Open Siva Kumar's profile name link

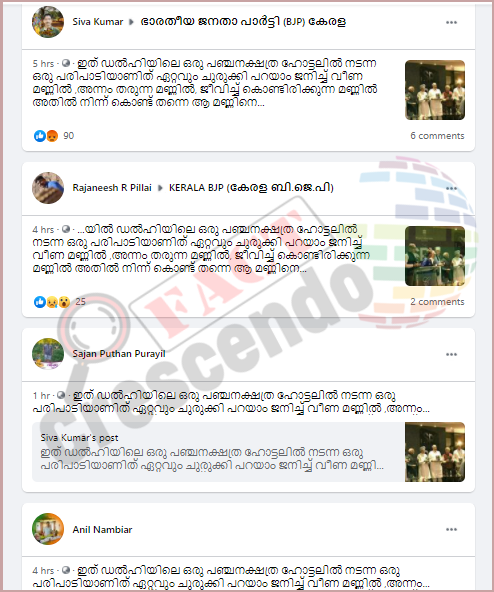[x=98, y=22]
